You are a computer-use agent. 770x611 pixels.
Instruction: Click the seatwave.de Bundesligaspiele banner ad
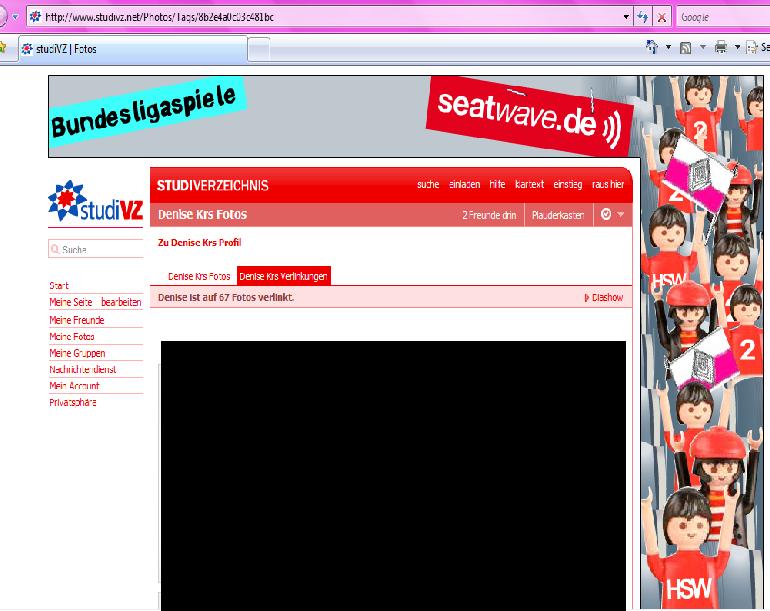(342, 116)
